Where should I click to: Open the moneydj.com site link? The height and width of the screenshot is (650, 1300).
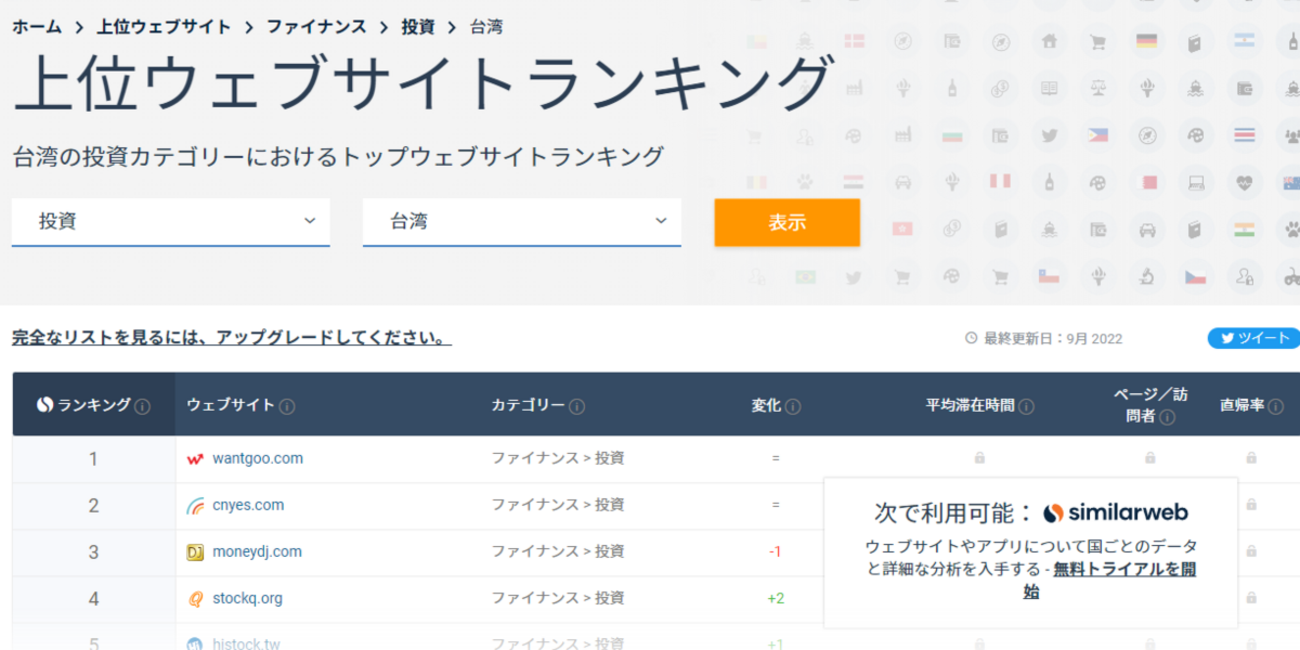click(x=257, y=552)
